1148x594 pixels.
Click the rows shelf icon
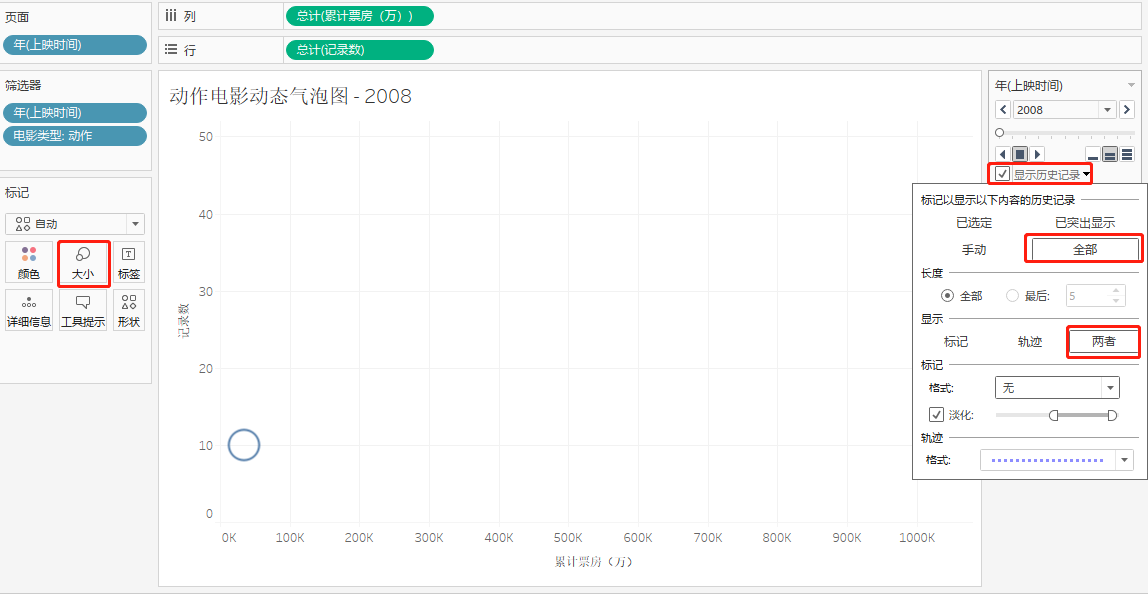pyautogui.click(x=171, y=50)
